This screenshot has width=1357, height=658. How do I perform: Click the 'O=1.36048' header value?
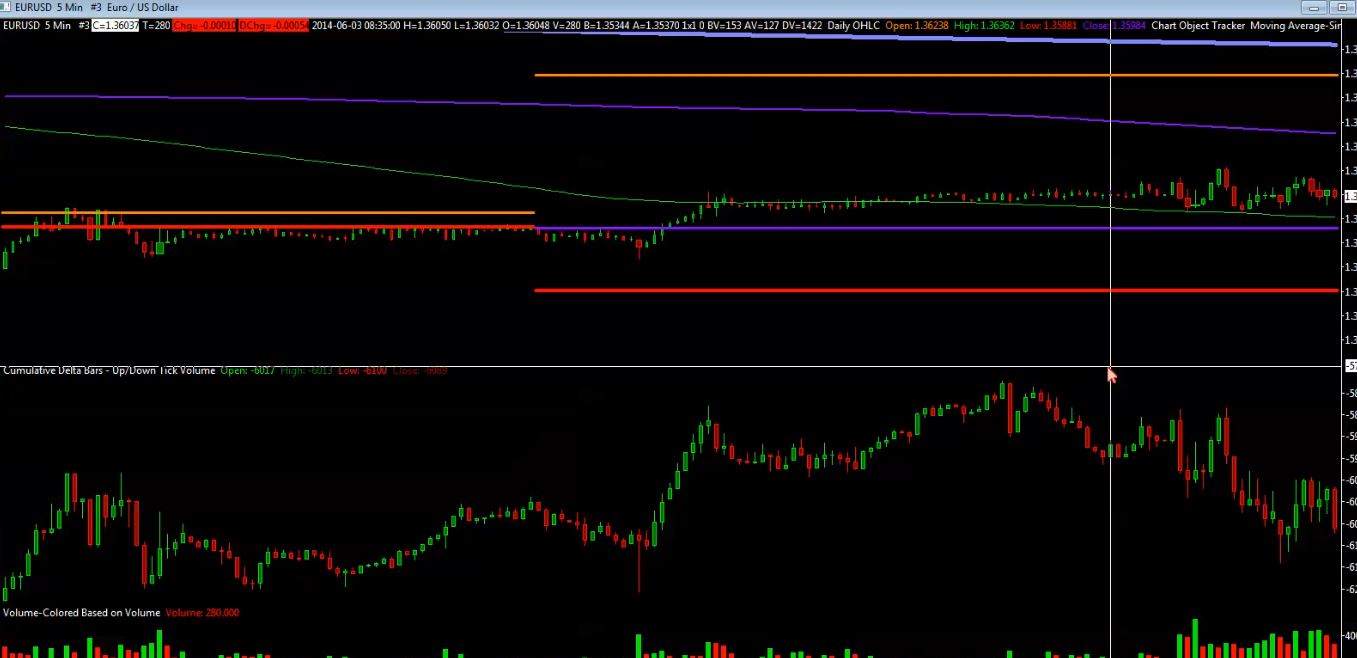coord(525,25)
